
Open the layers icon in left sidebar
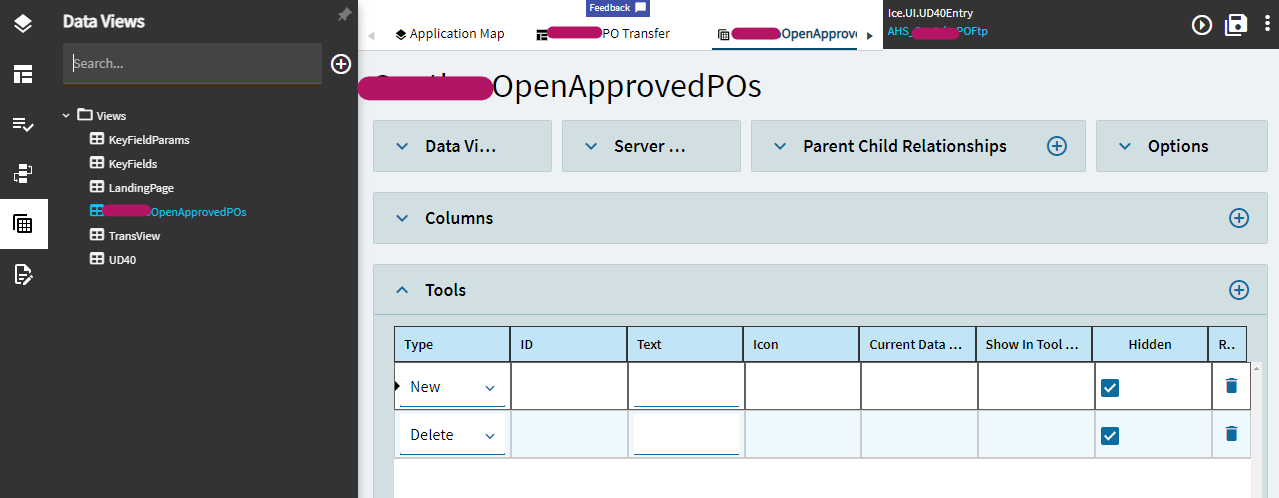tap(23, 22)
